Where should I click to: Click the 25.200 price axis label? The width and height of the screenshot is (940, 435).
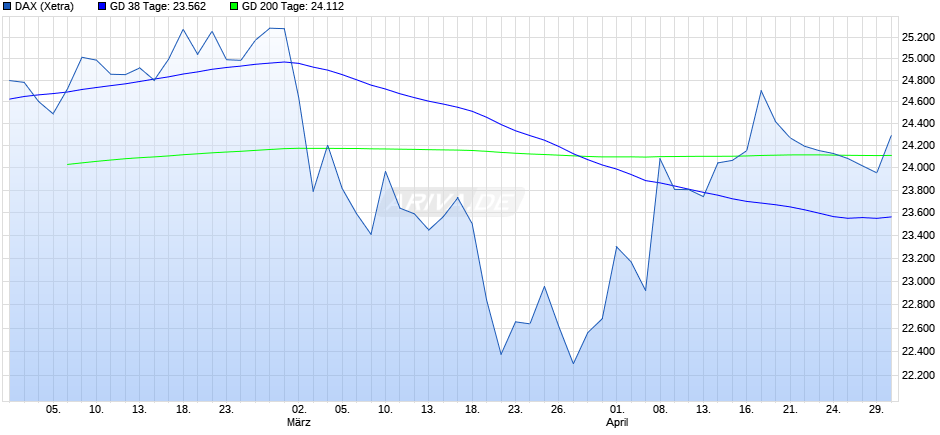[919, 37]
